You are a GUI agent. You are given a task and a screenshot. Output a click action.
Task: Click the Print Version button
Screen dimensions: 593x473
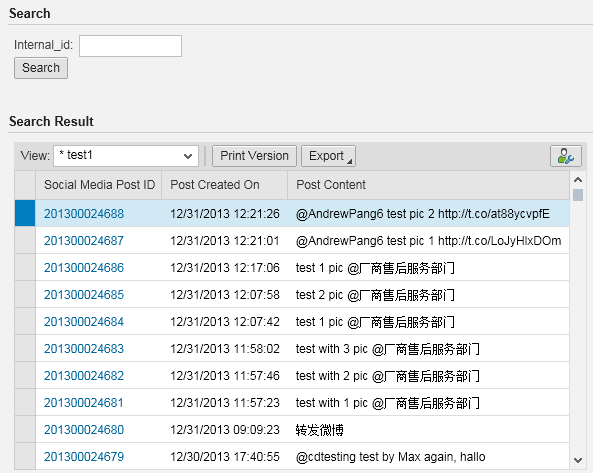254,156
